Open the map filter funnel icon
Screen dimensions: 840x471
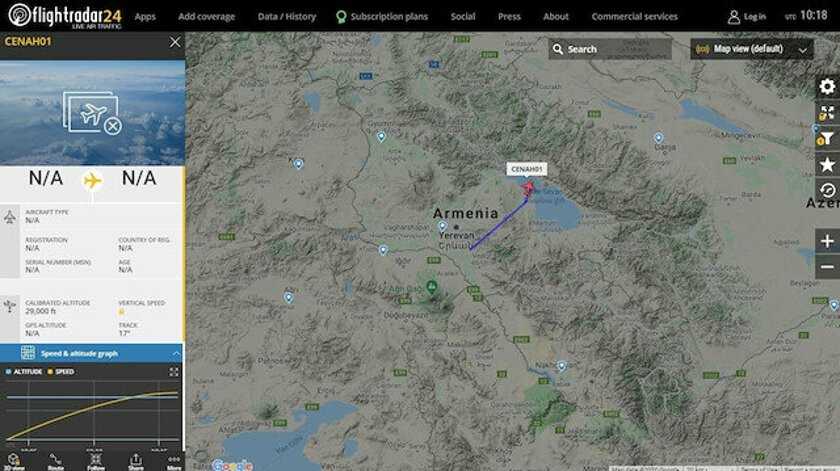pyautogui.click(x=828, y=139)
